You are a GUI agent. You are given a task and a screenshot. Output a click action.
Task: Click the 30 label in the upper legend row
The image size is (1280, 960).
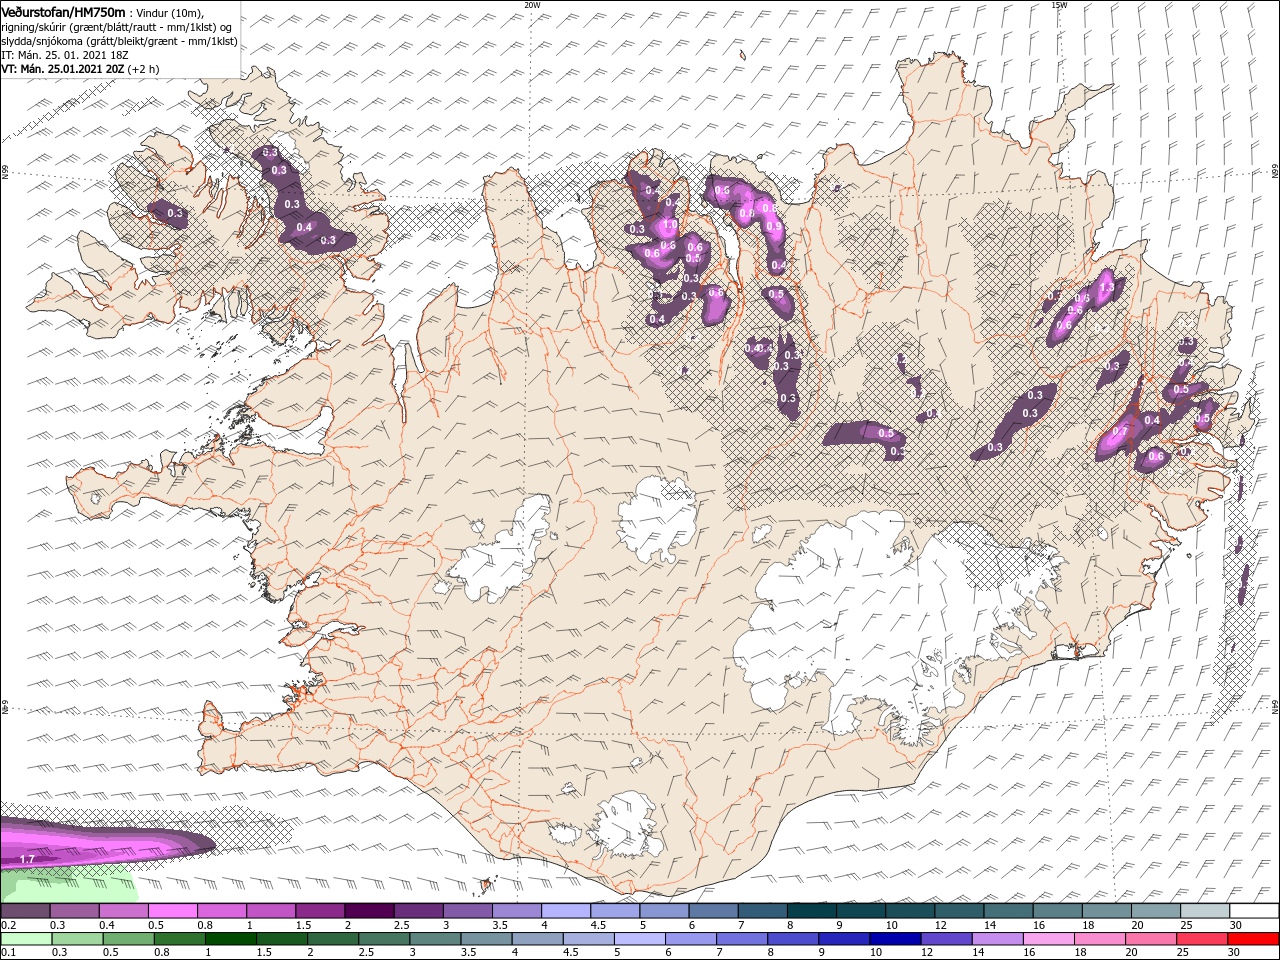point(1235,925)
